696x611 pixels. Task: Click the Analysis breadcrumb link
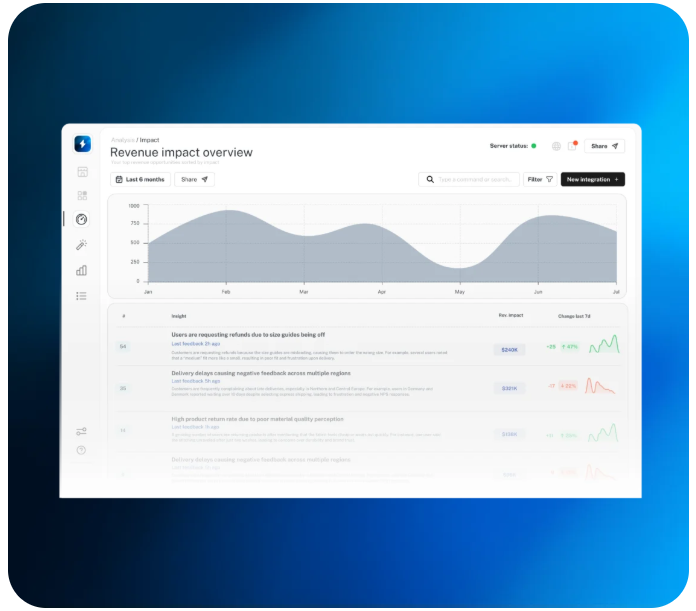(122, 140)
